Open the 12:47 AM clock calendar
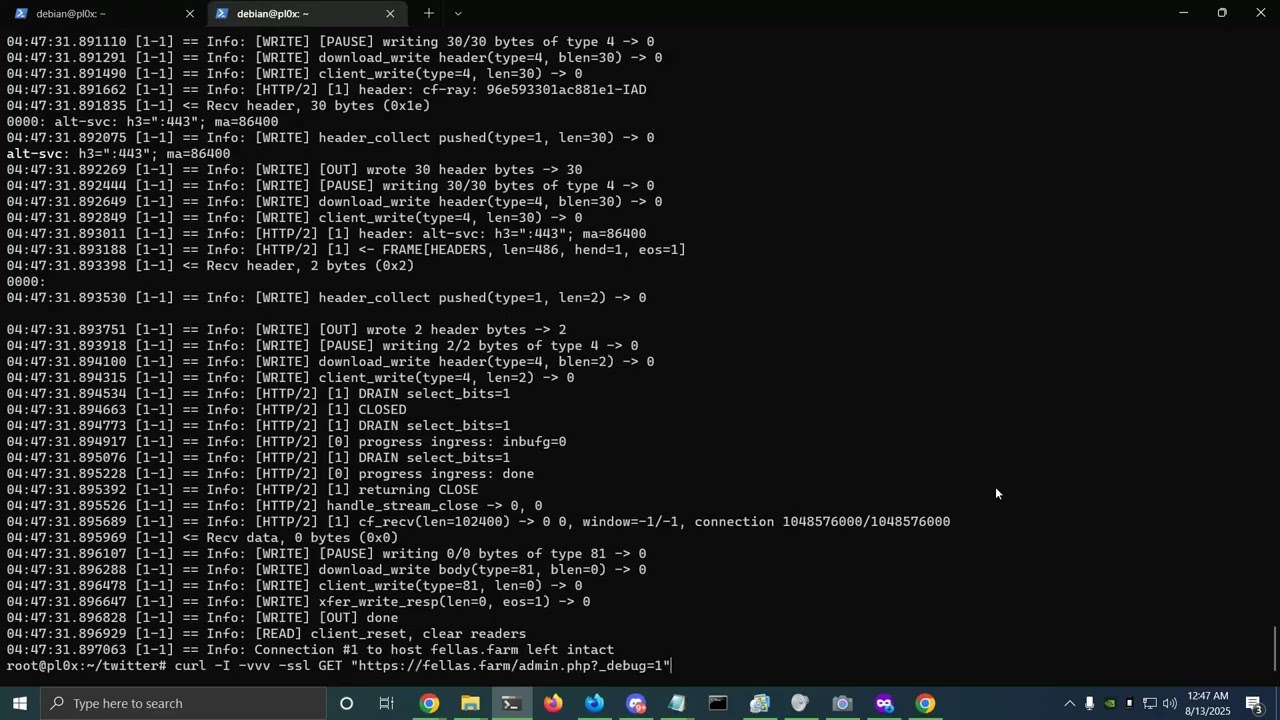Viewport: 1280px width, 720px height. pos(1207,704)
